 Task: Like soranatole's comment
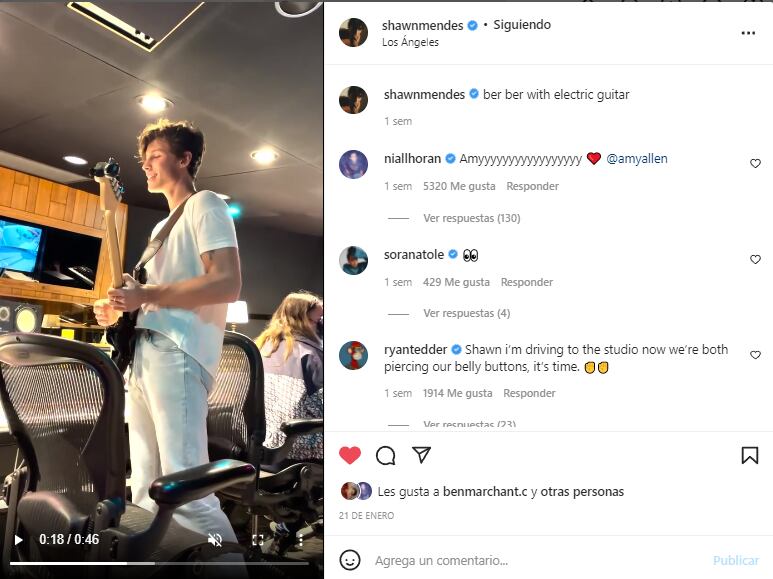click(x=755, y=259)
